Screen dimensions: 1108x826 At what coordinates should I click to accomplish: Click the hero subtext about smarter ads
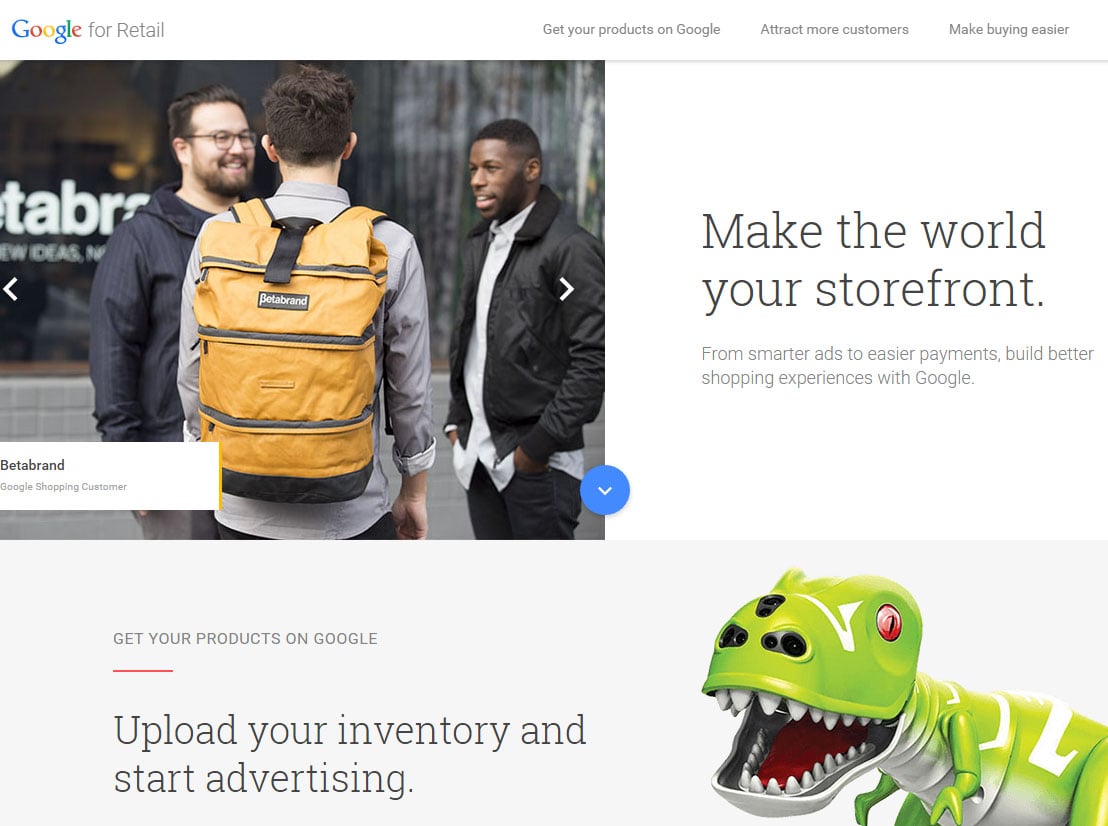click(x=897, y=366)
